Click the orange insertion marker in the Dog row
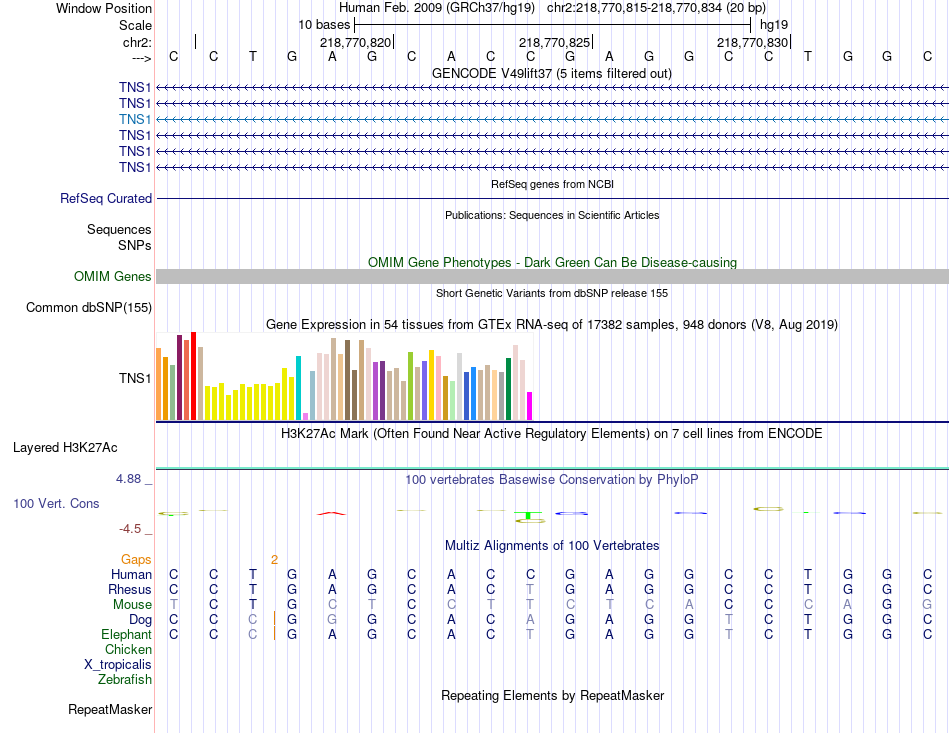Viewport: 950px width, 733px height. (x=274, y=619)
